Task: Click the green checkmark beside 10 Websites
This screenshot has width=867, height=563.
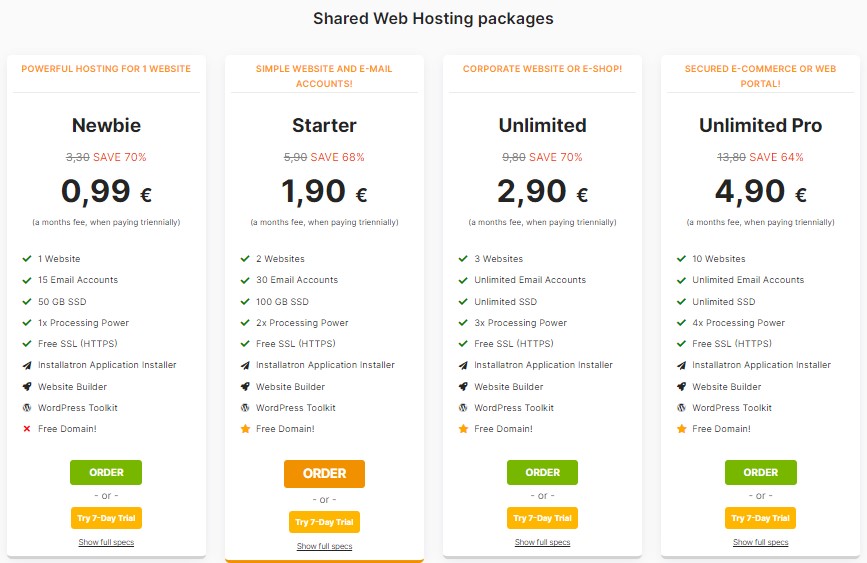Action: coord(681,259)
